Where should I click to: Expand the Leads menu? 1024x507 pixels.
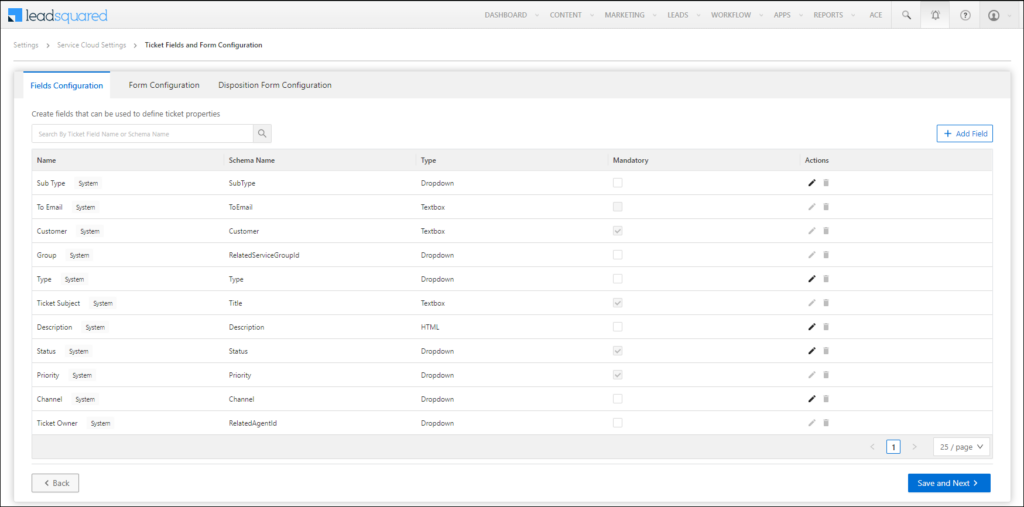(683, 15)
